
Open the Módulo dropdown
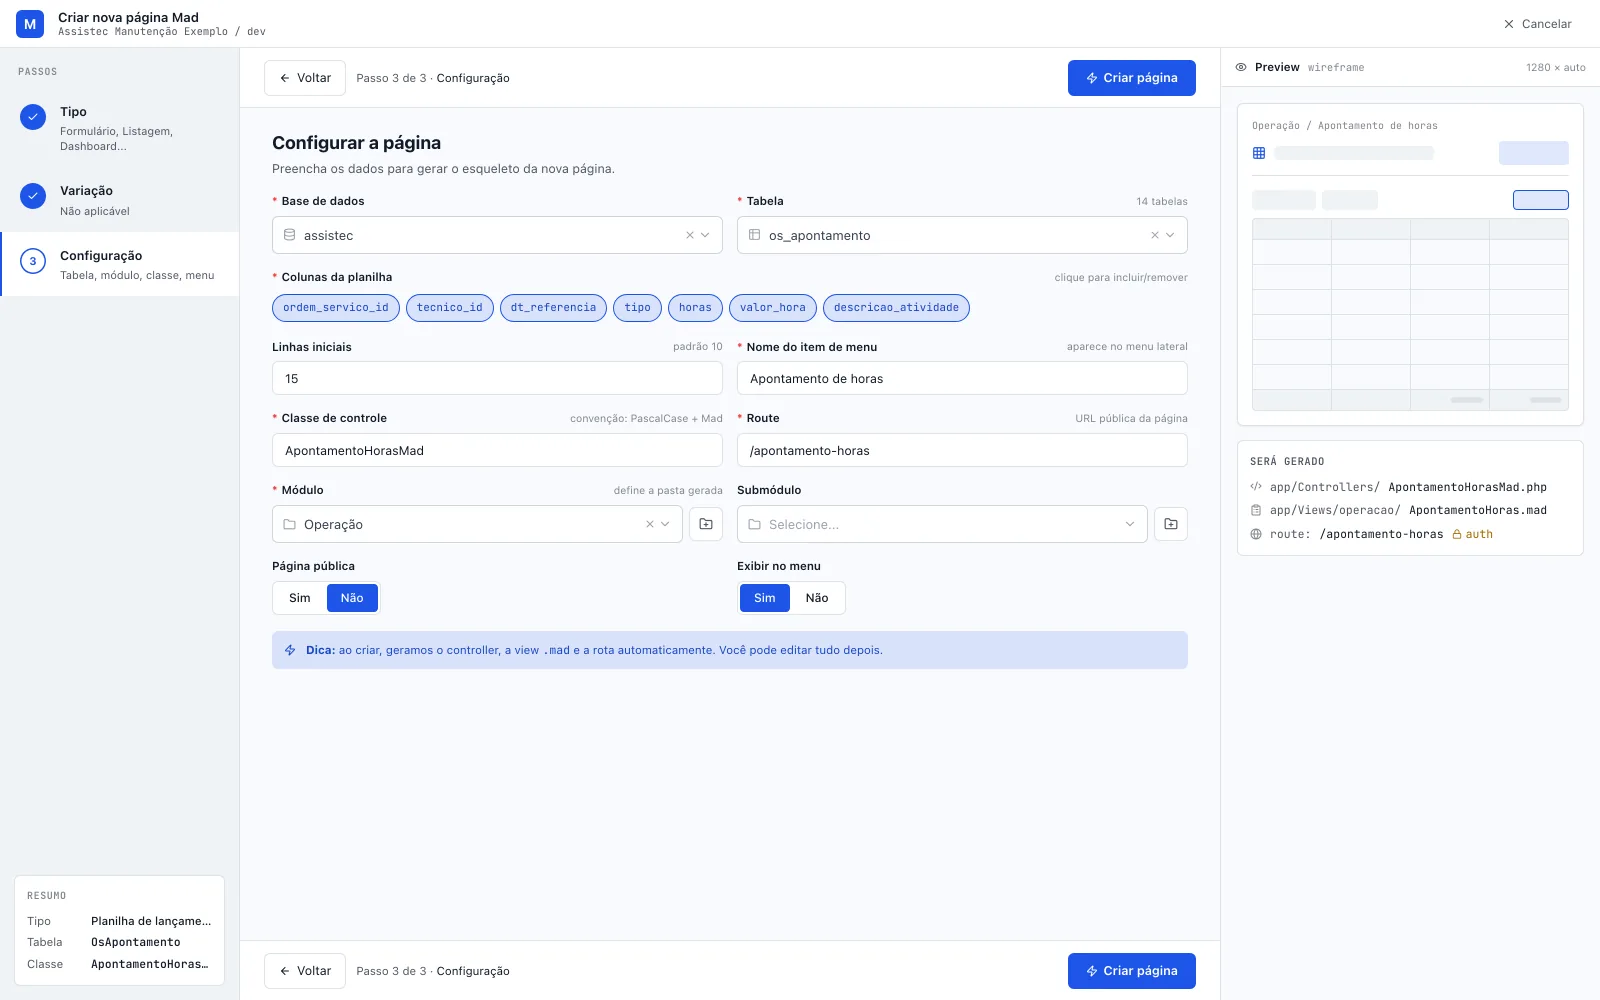pyautogui.click(x=477, y=524)
